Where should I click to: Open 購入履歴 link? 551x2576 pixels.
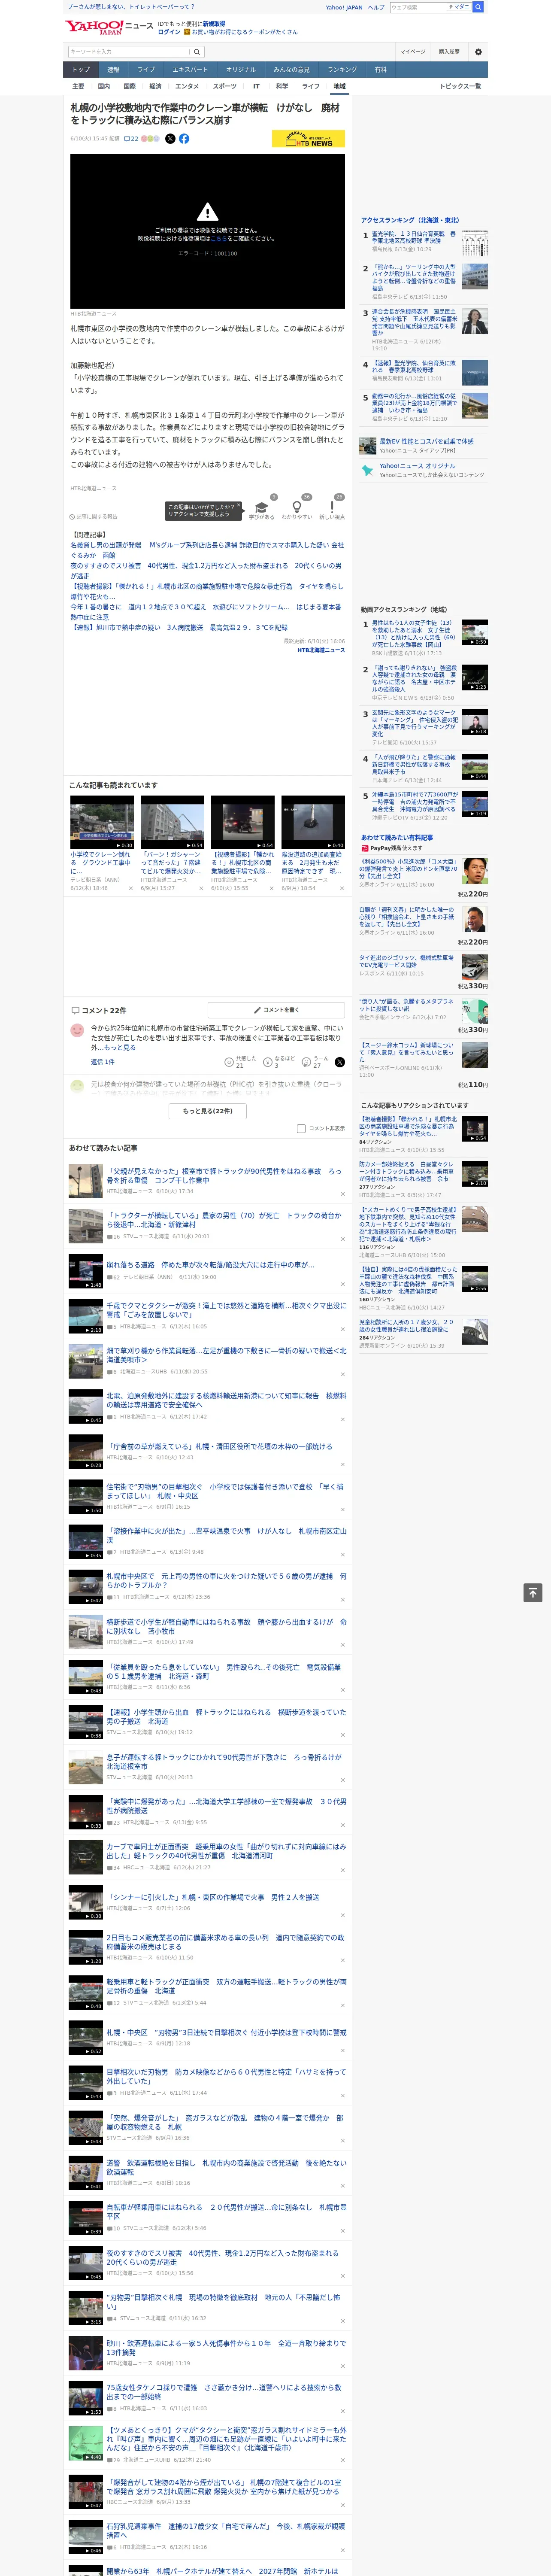449,52
